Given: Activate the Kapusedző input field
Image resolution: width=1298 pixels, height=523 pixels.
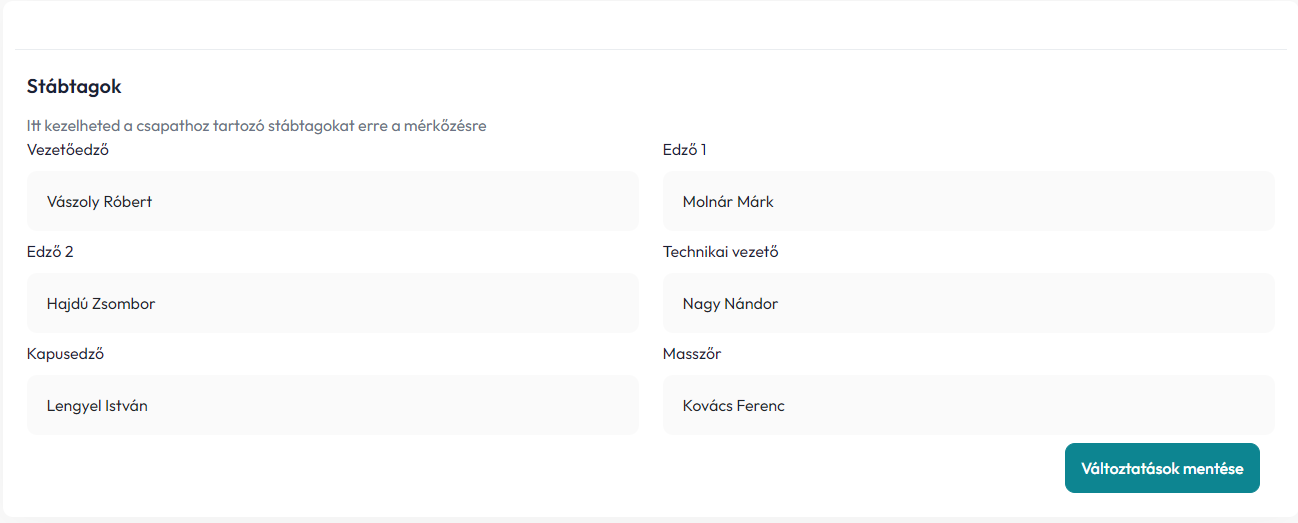Looking at the screenshot, I should click(x=333, y=405).
